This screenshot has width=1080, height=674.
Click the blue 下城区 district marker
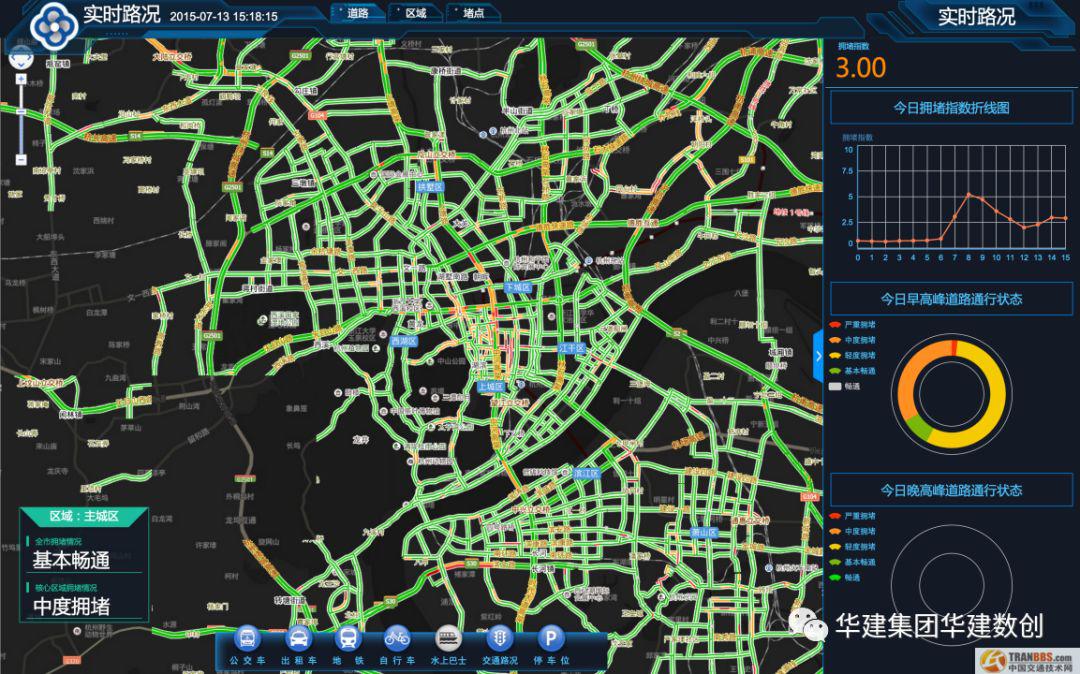point(518,287)
